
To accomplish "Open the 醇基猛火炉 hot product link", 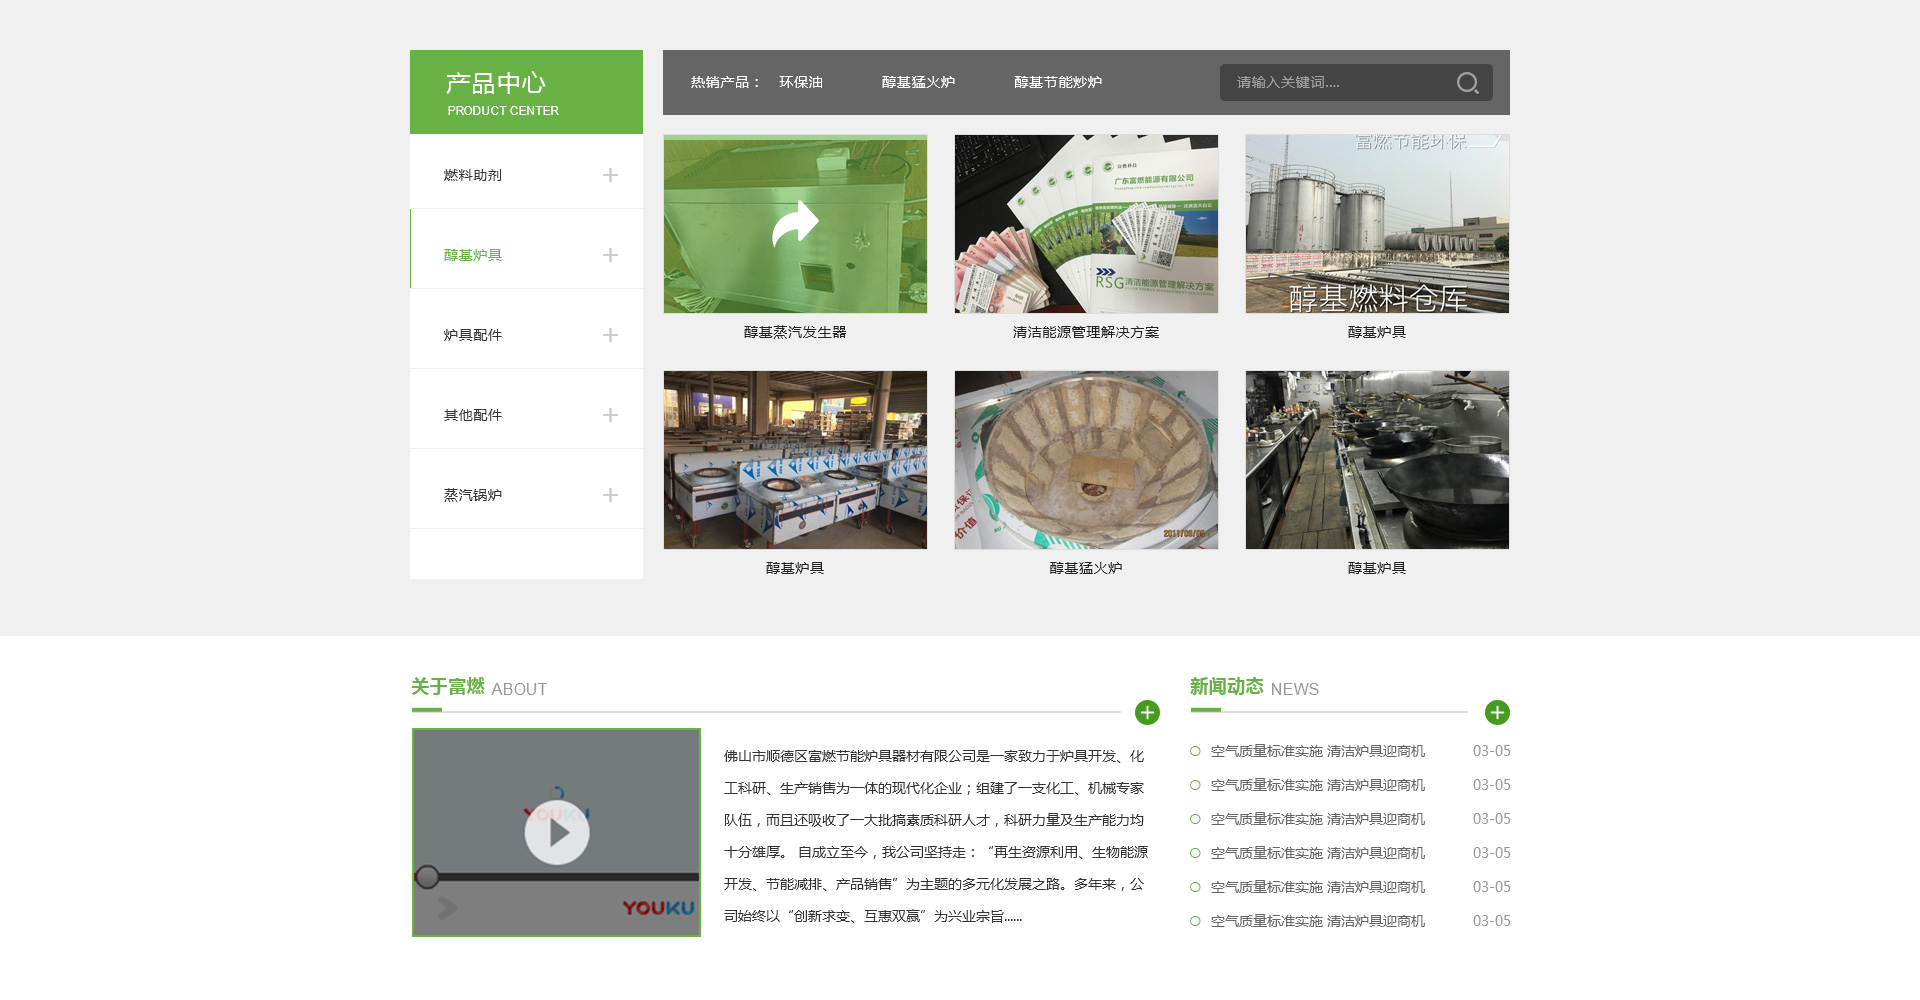I will 918,82.
